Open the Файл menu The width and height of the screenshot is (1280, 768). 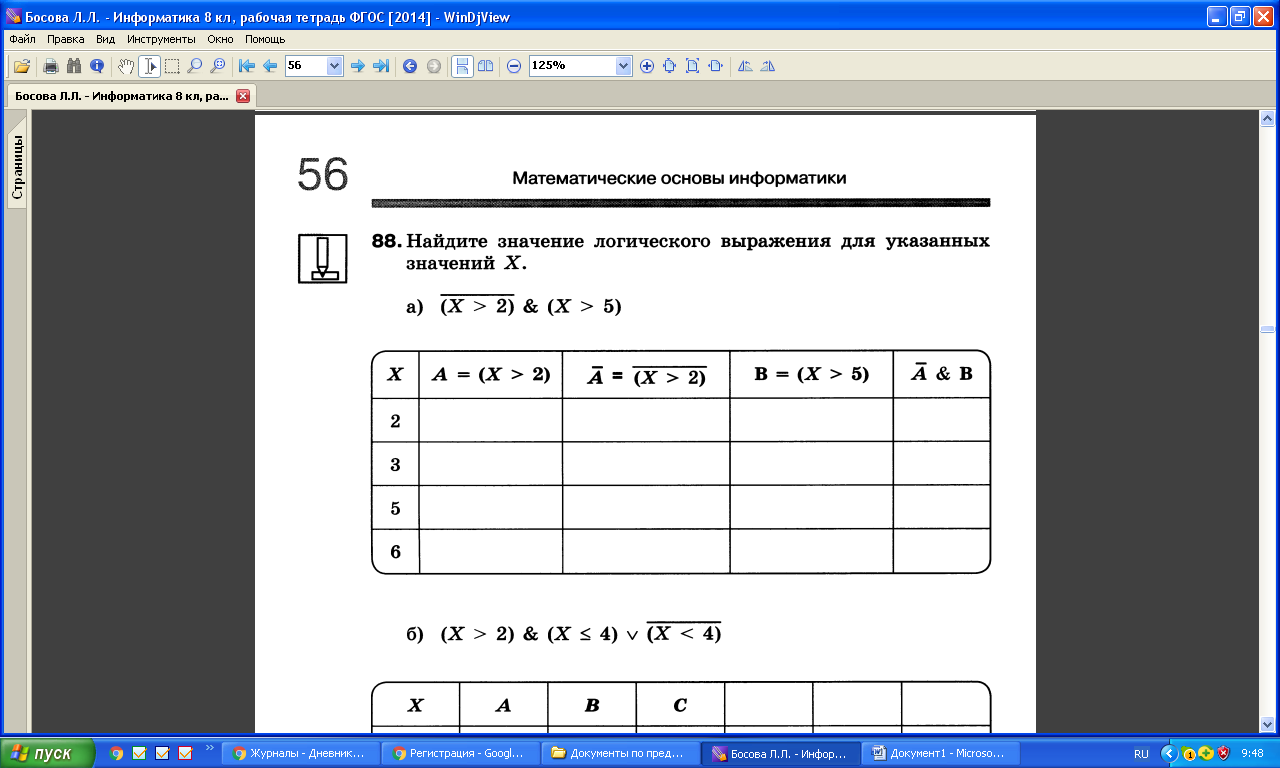tap(22, 39)
